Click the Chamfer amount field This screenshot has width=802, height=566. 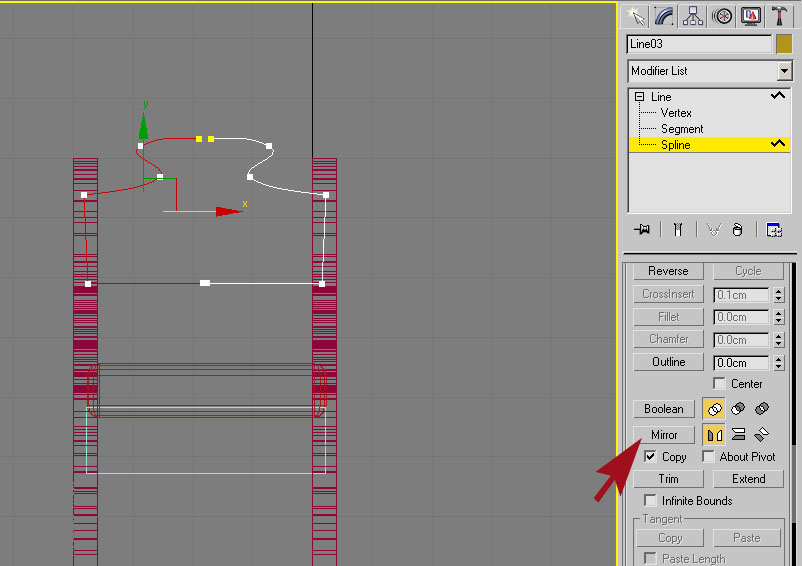(741, 340)
